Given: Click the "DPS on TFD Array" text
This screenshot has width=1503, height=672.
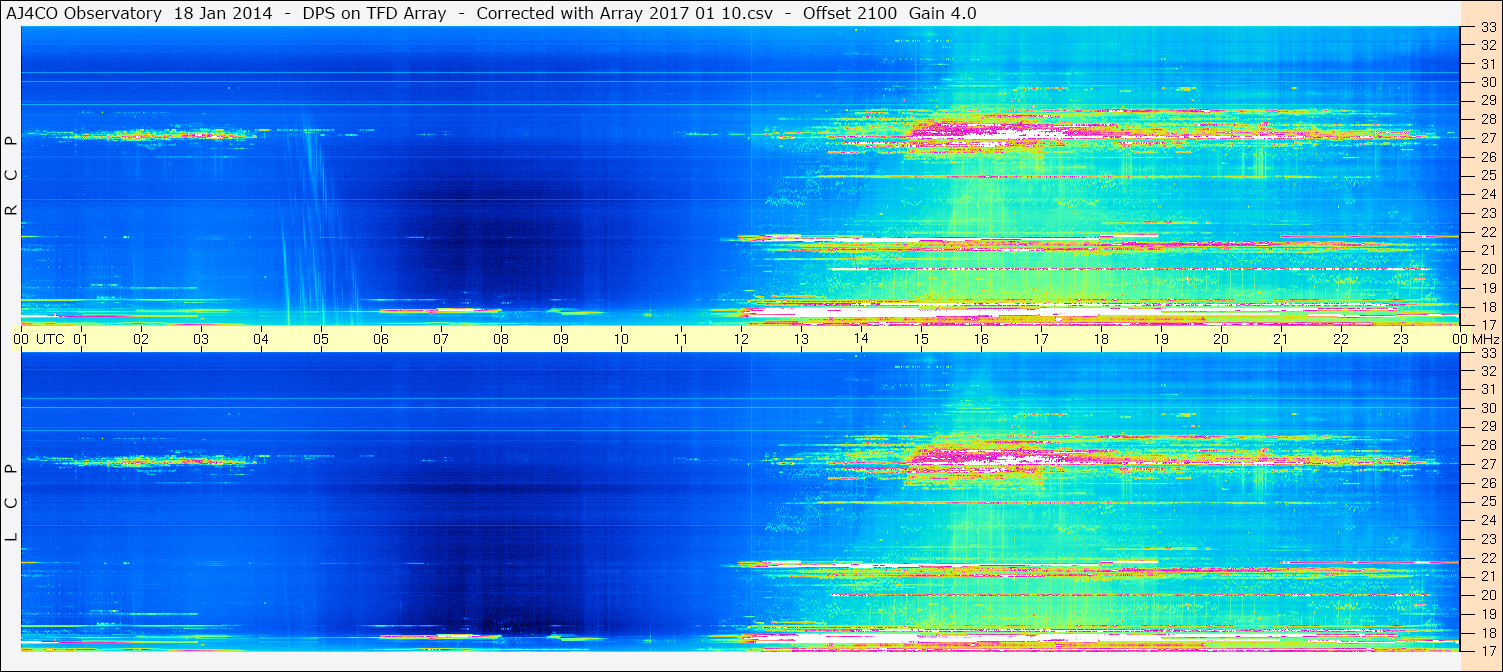Looking at the screenshot, I should click(x=374, y=13).
